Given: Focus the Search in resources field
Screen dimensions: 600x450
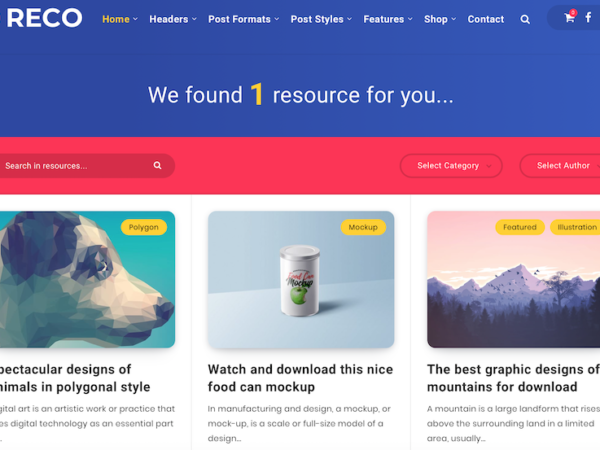Looking at the screenshot, I should tap(77, 166).
